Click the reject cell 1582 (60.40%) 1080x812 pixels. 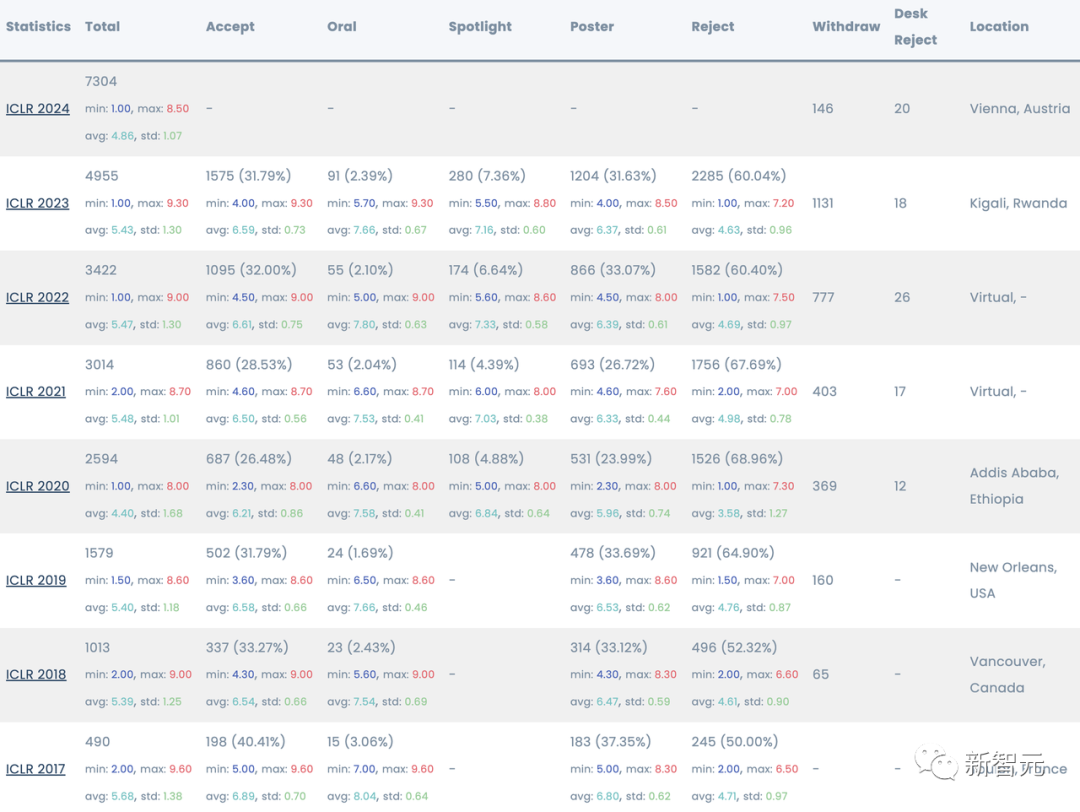(736, 270)
